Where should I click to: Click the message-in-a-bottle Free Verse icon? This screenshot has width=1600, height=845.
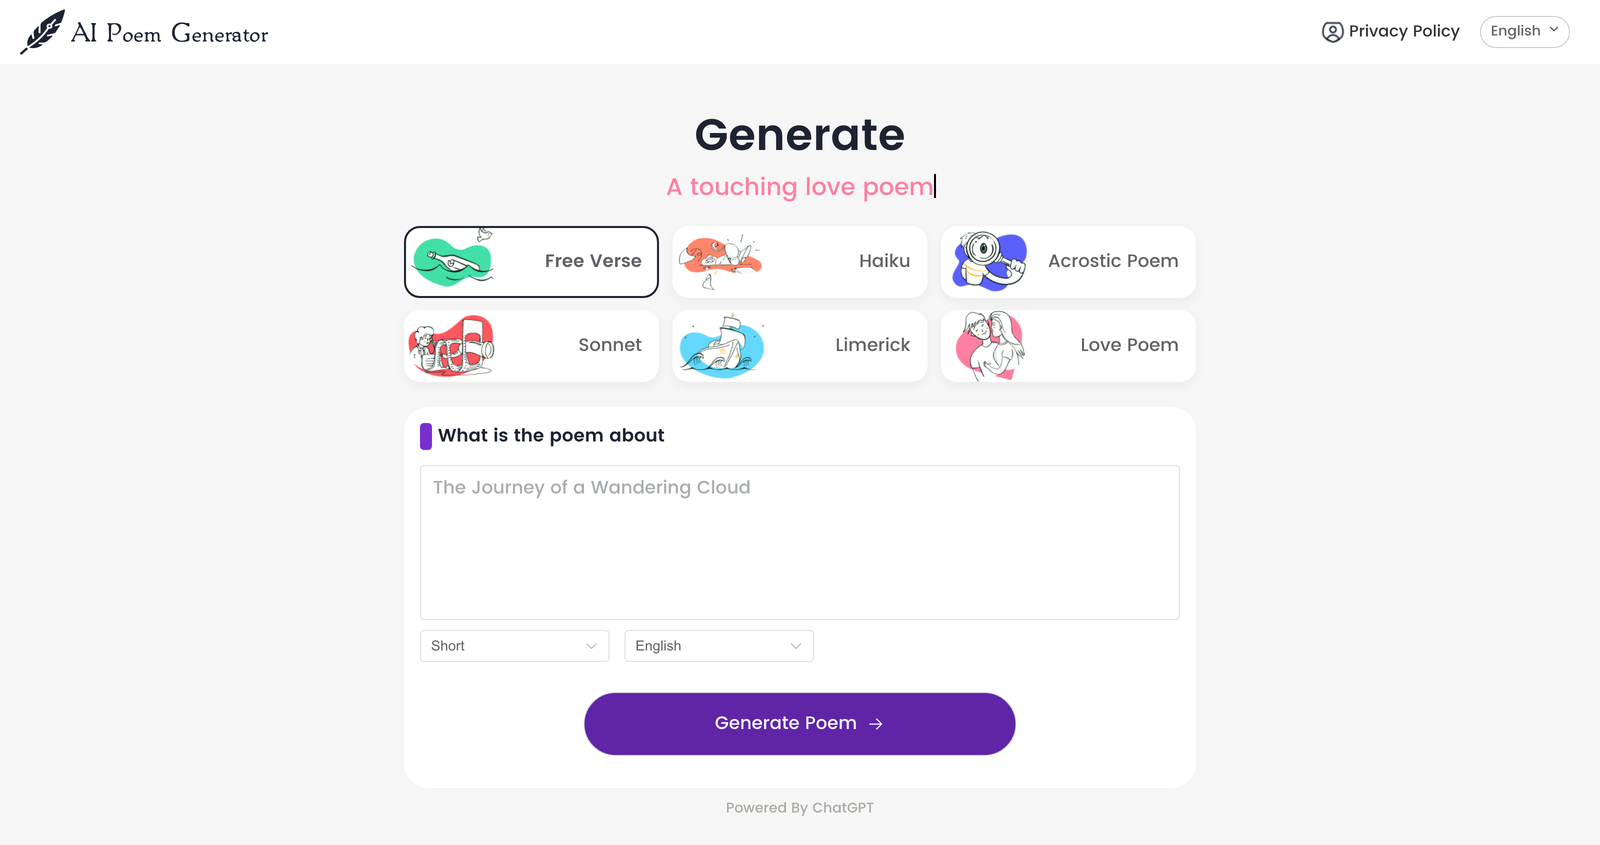coord(453,261)
